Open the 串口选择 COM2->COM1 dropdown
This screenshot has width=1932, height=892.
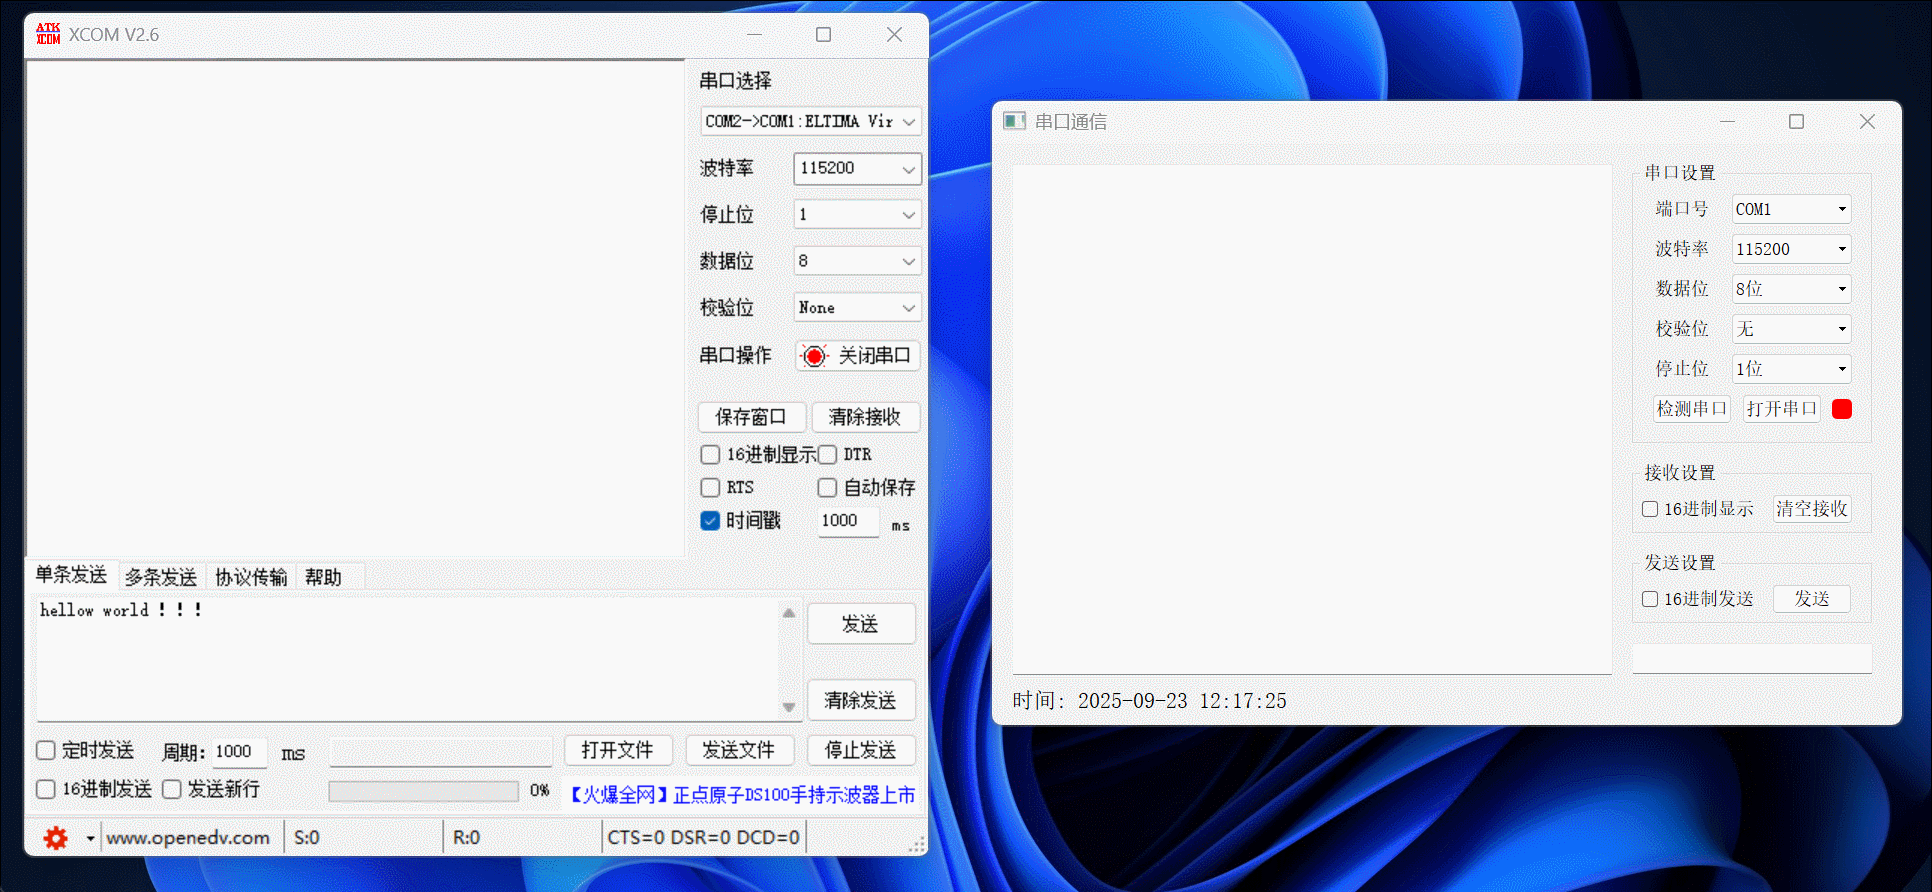[810, 121]
